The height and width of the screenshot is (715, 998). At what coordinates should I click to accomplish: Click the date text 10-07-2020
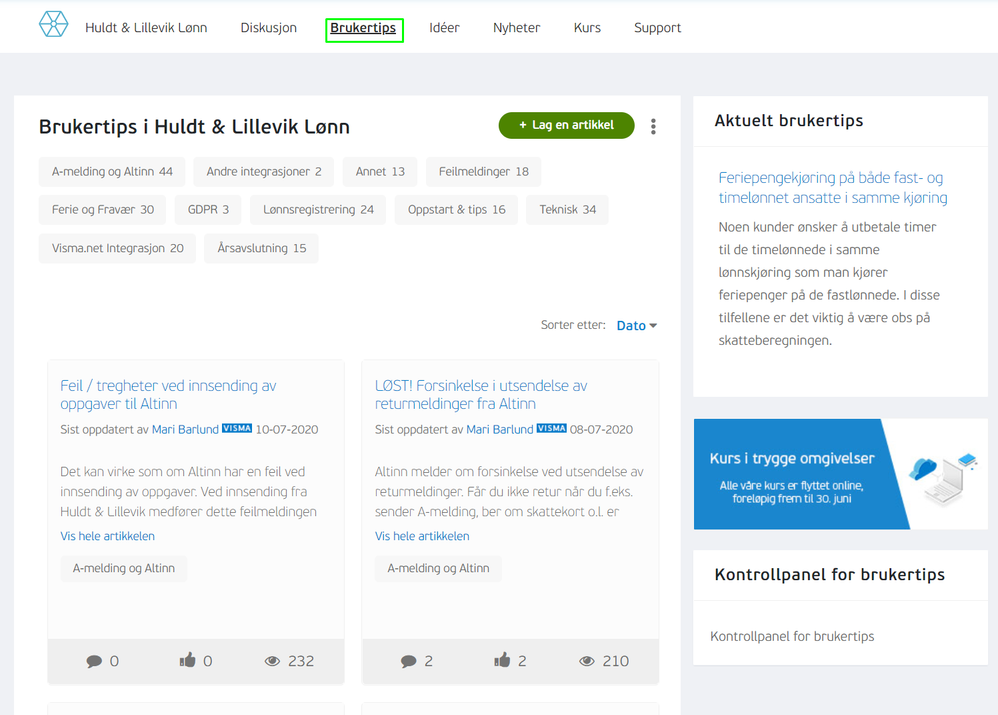287,429
